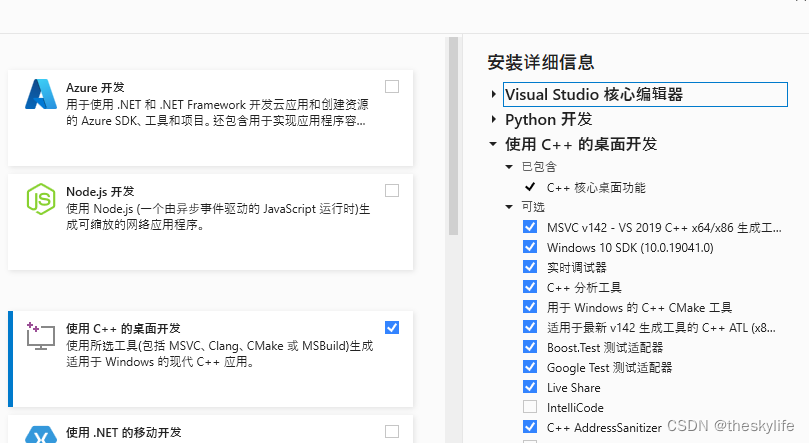Enable the IntelliCode component checkbox
This screenshot has height=443, width=809.
pyautogui.click(x=530, y=407)
